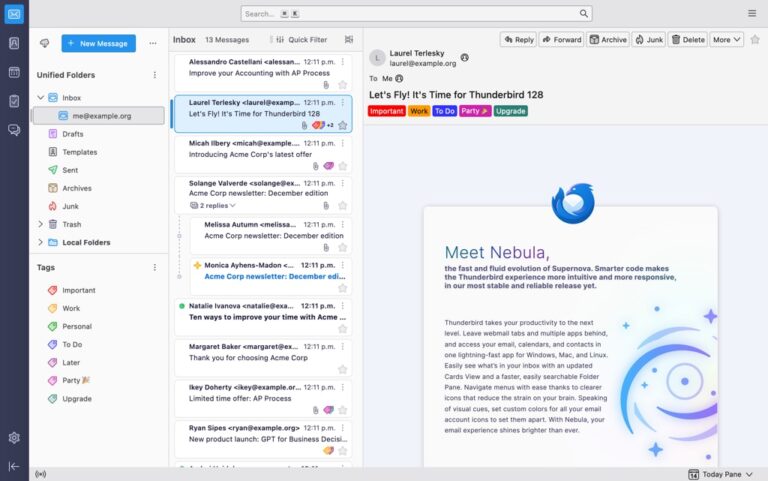Click the attachment icon on the Alessandro Castellani message
The image size is (768, 481).
point(326,85)
